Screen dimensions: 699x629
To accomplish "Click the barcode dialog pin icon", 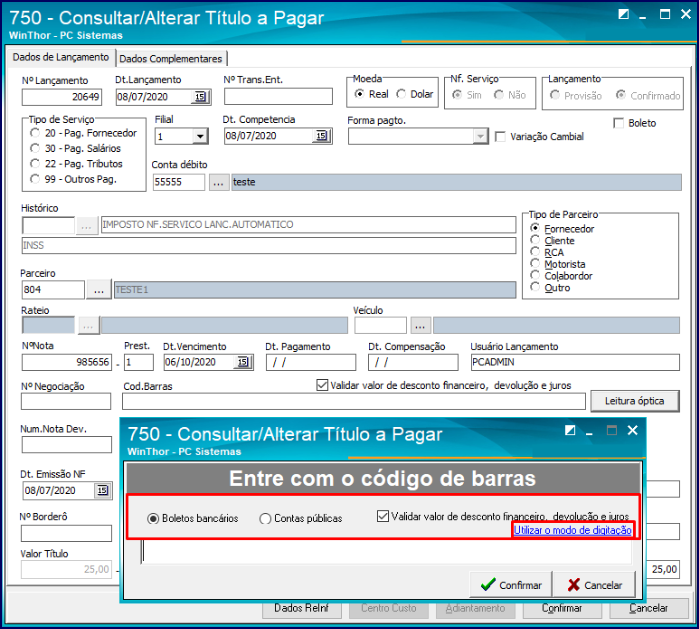I will (570, 430).
